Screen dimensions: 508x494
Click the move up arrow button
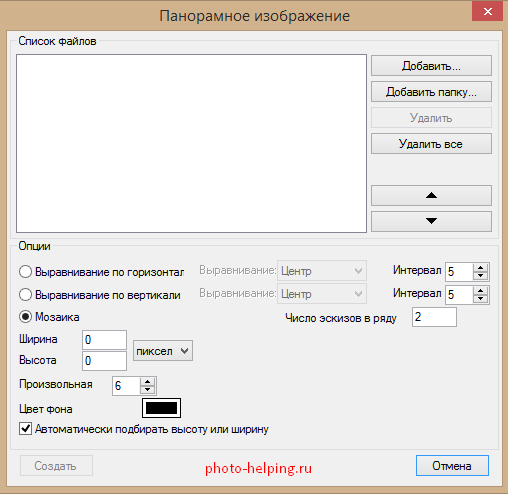pos(431,196)
